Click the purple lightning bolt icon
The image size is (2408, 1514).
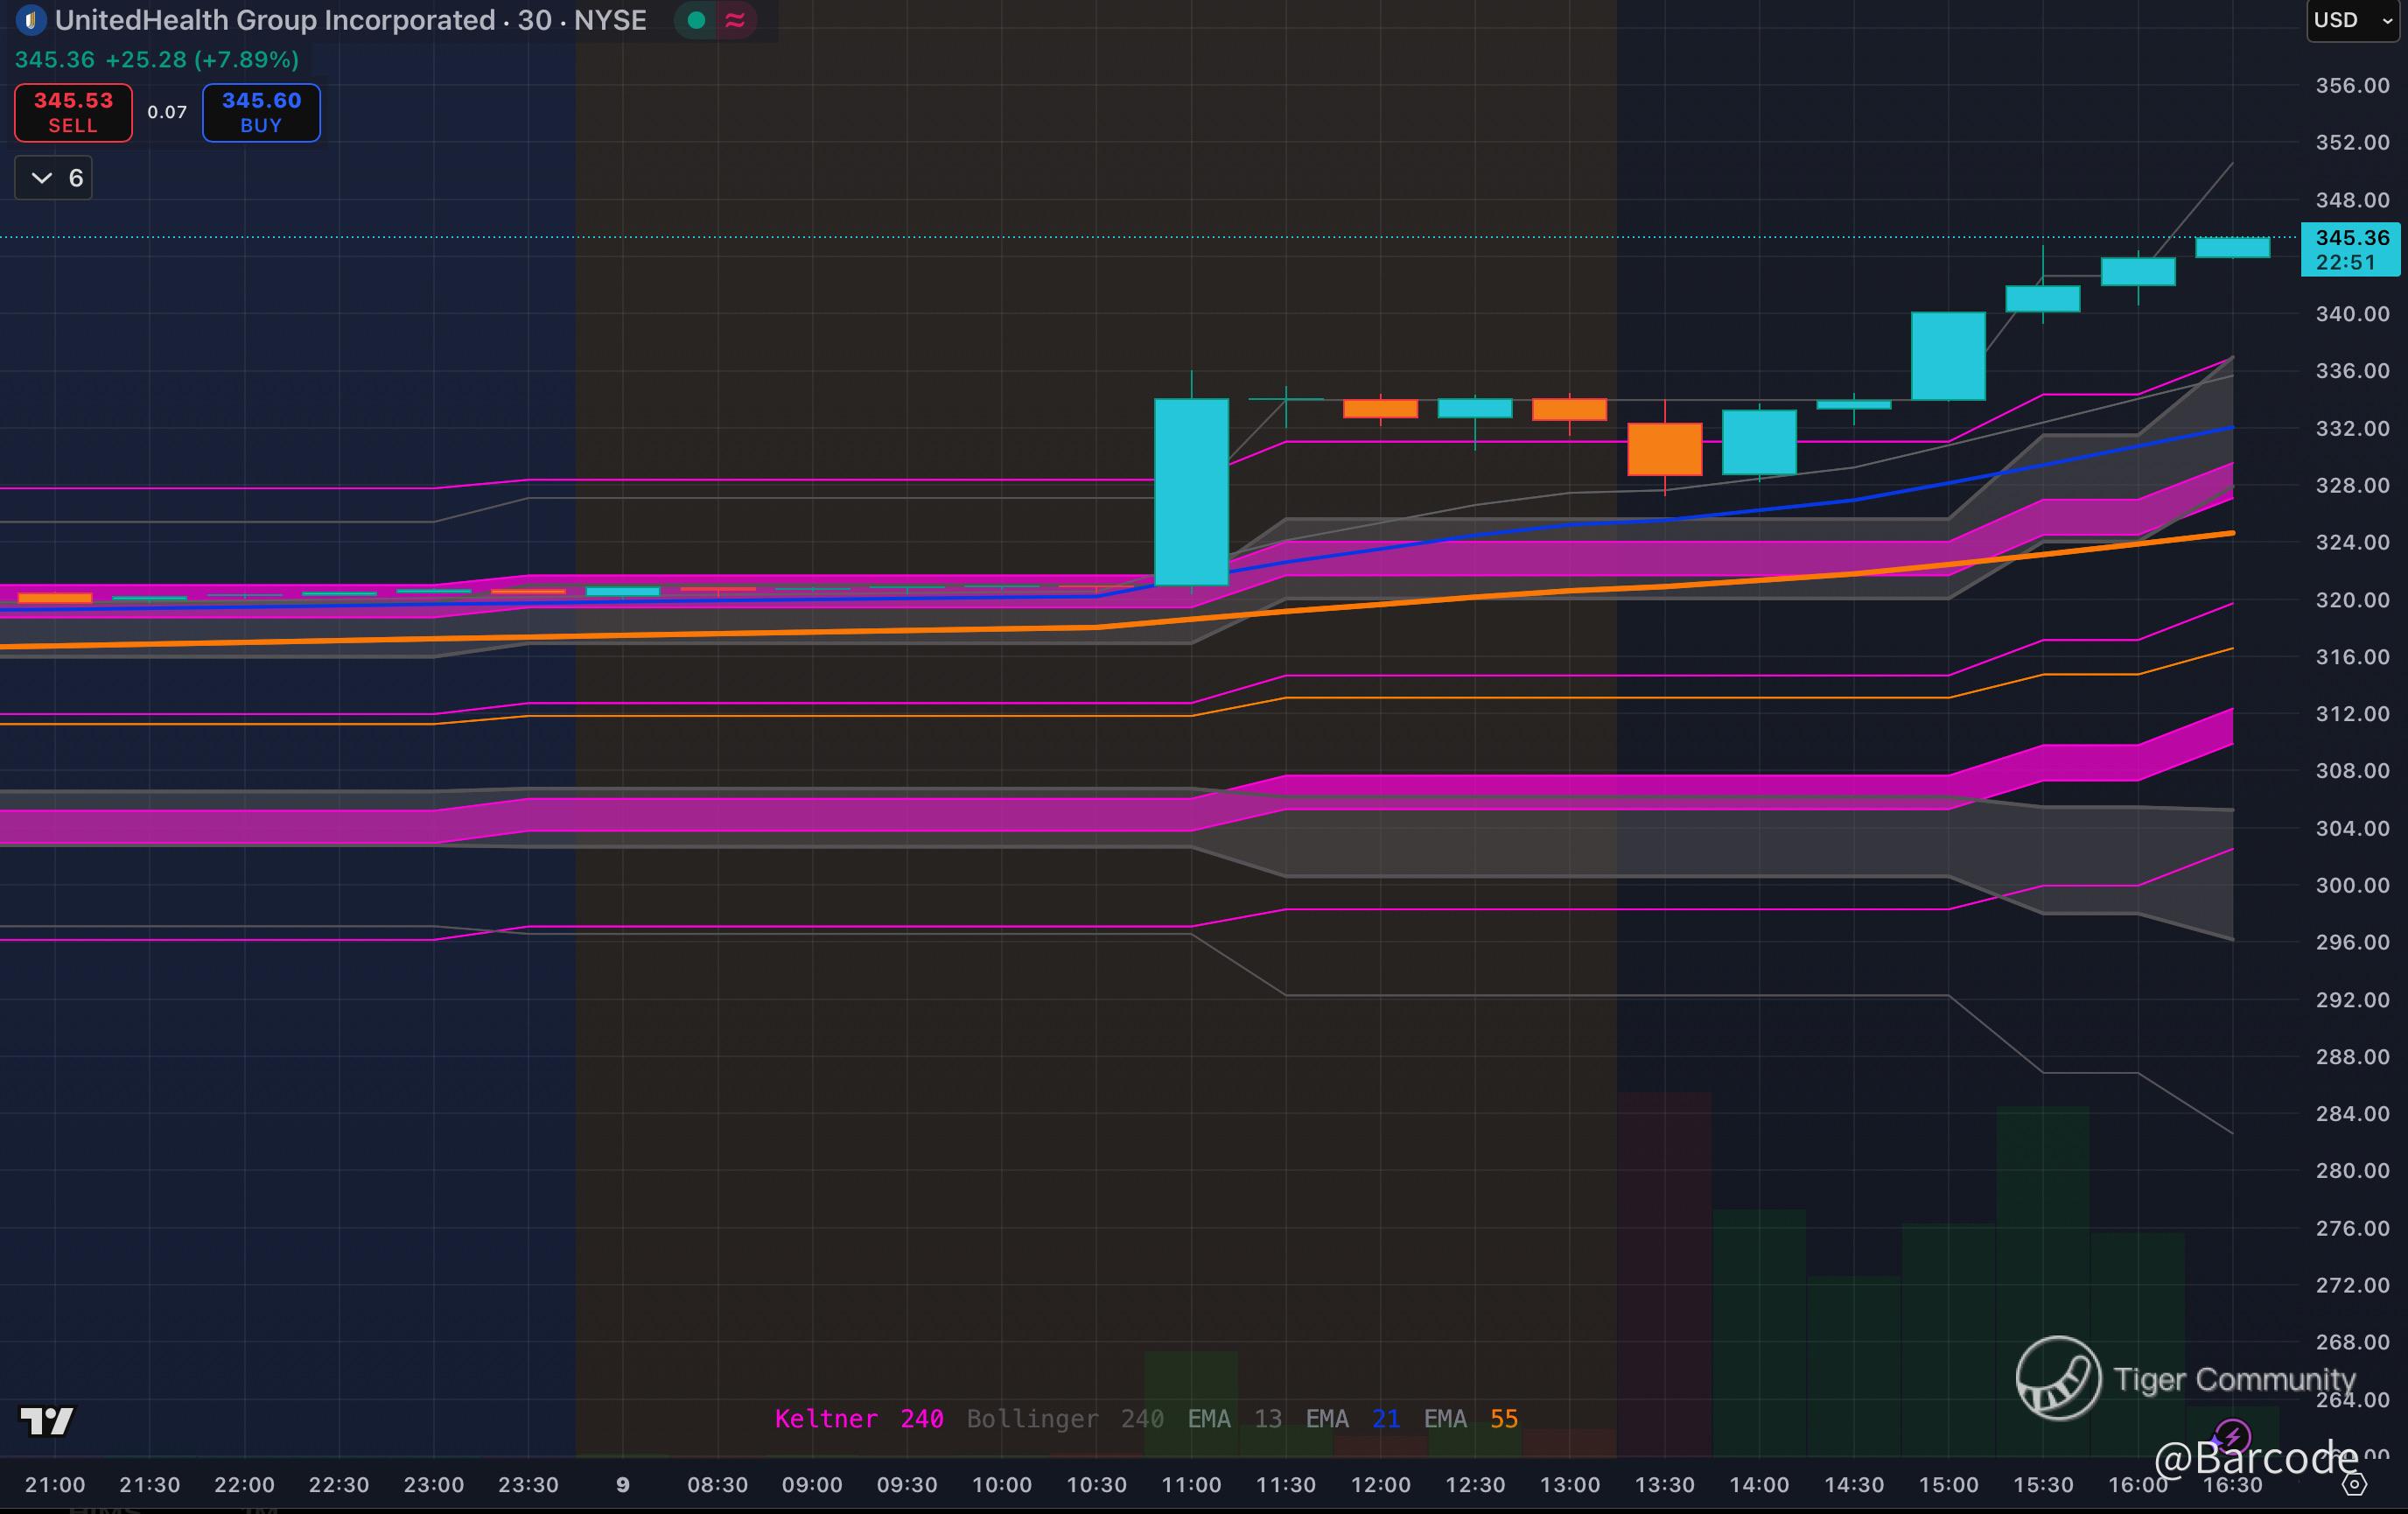tap(2232, 1437)
